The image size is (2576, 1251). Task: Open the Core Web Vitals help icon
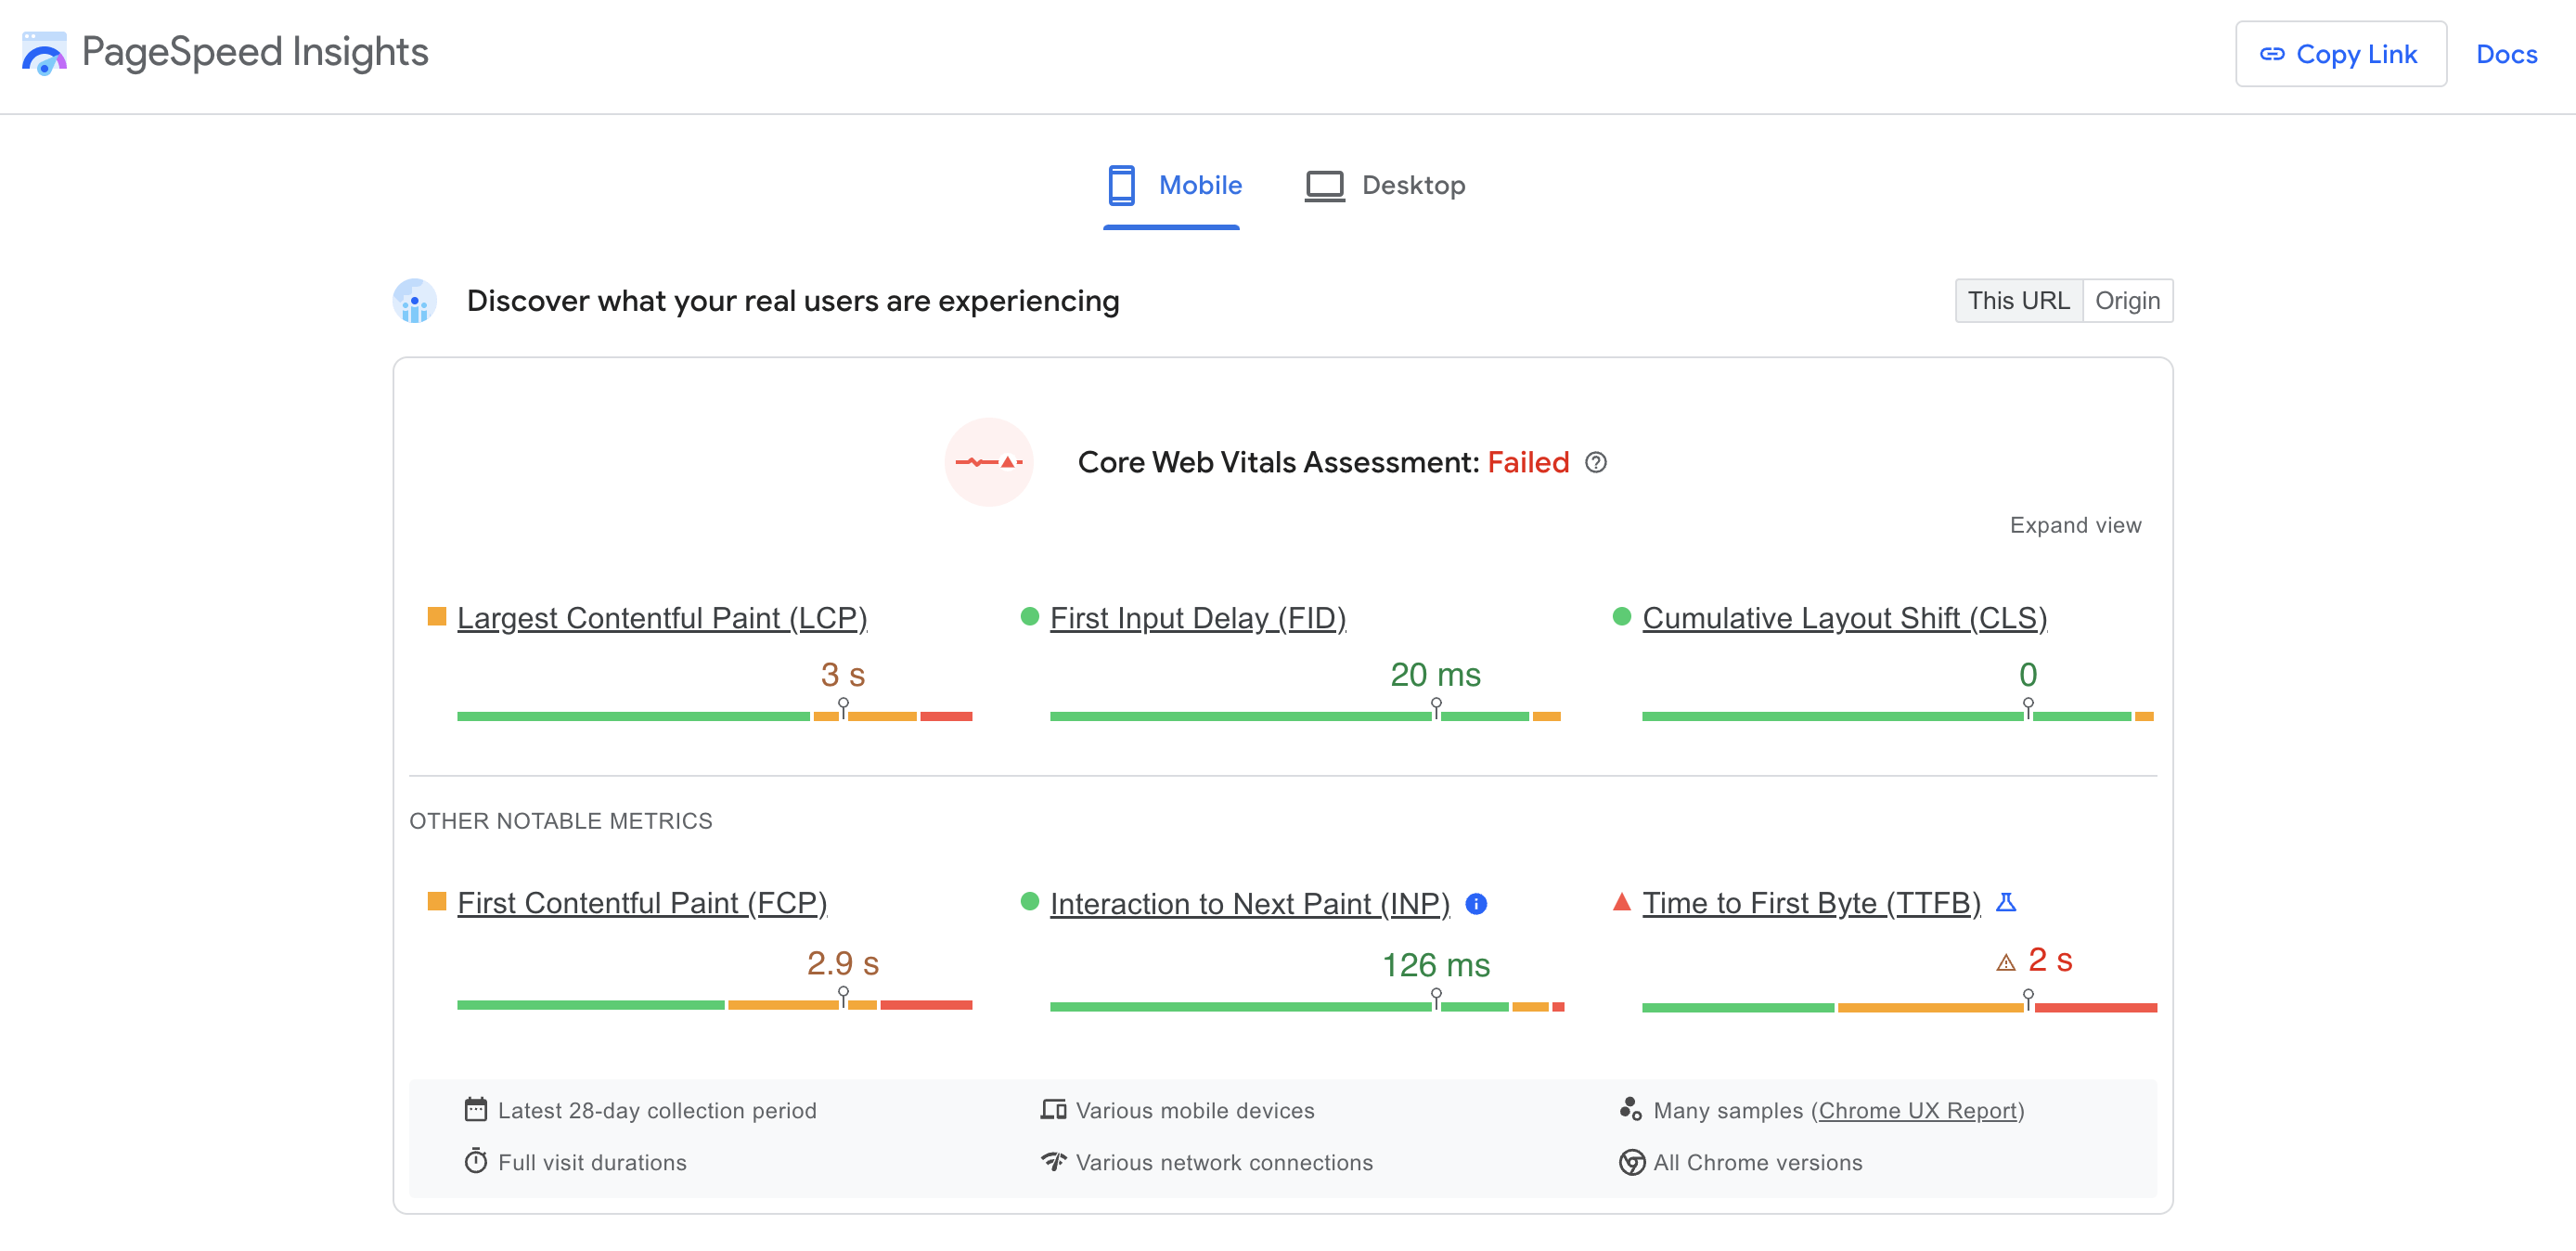tap(1596, 462)
